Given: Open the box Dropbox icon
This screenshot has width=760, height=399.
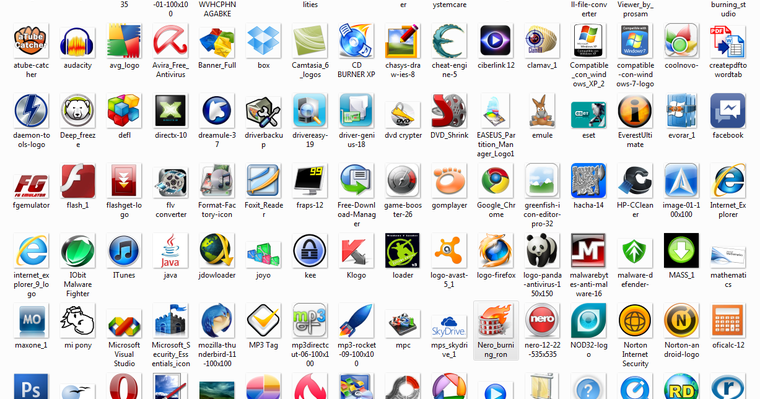Looking at the screenshot, I should (264, 41).
